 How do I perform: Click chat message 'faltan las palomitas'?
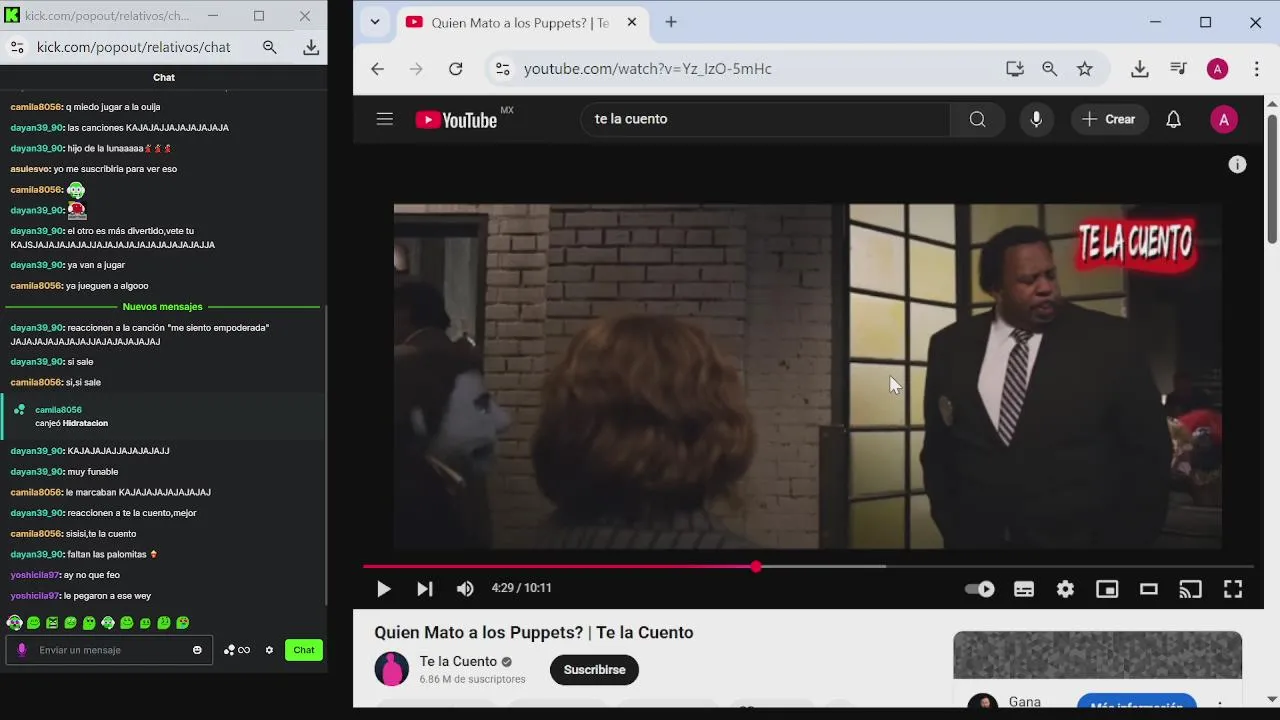pos(106,555)
